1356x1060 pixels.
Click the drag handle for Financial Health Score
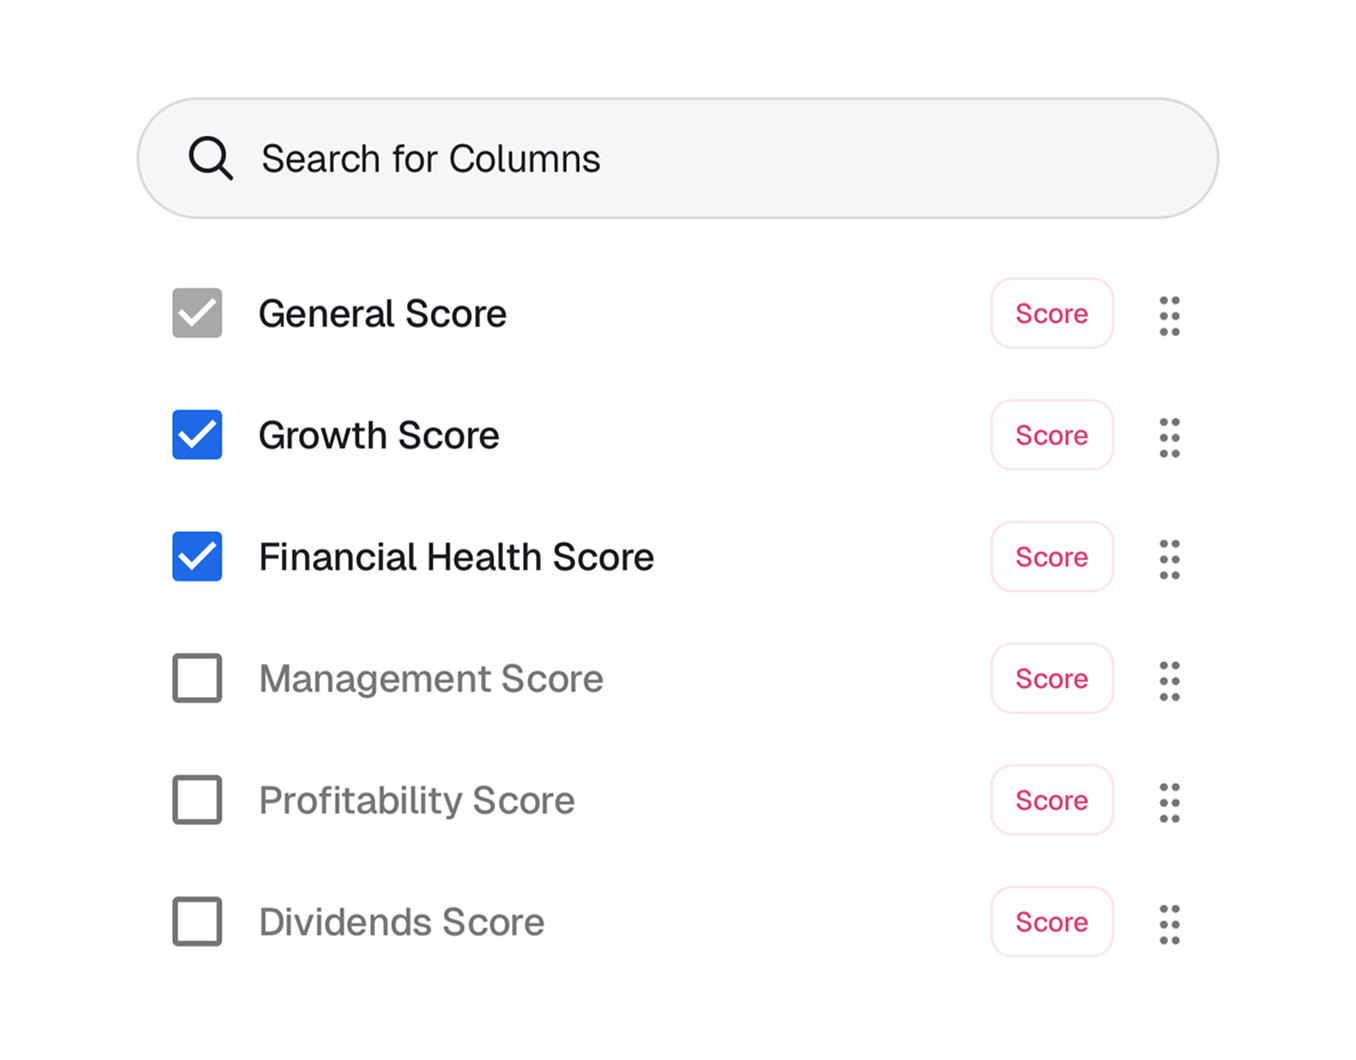1169,558
